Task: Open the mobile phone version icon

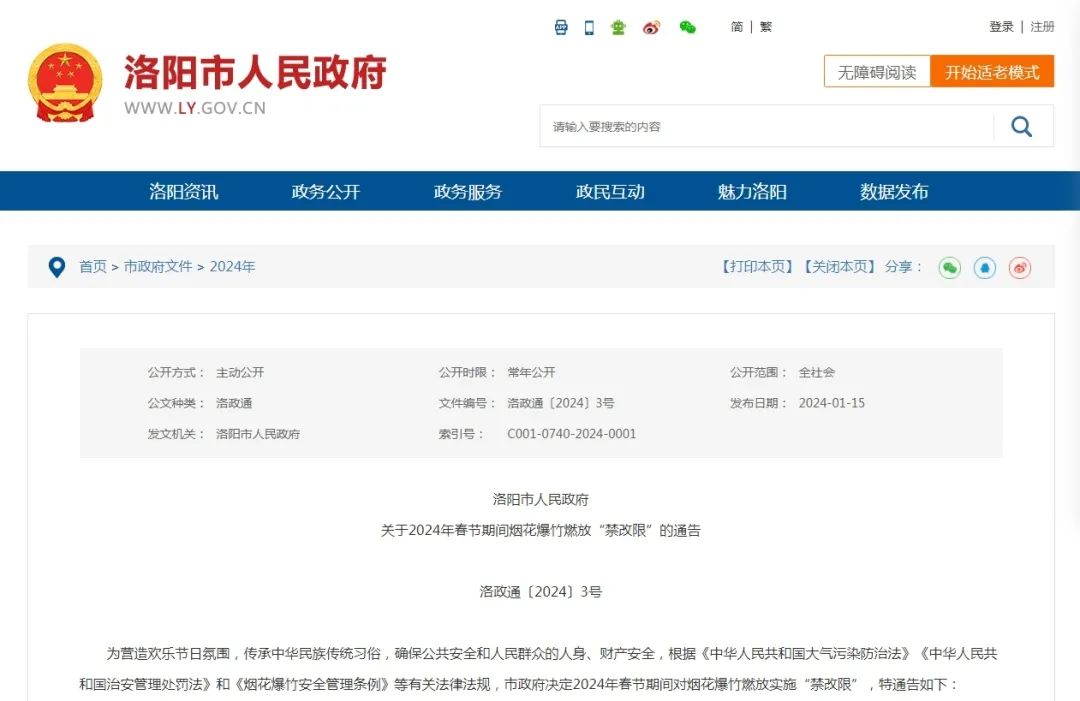Action: (x=589, y=27)
